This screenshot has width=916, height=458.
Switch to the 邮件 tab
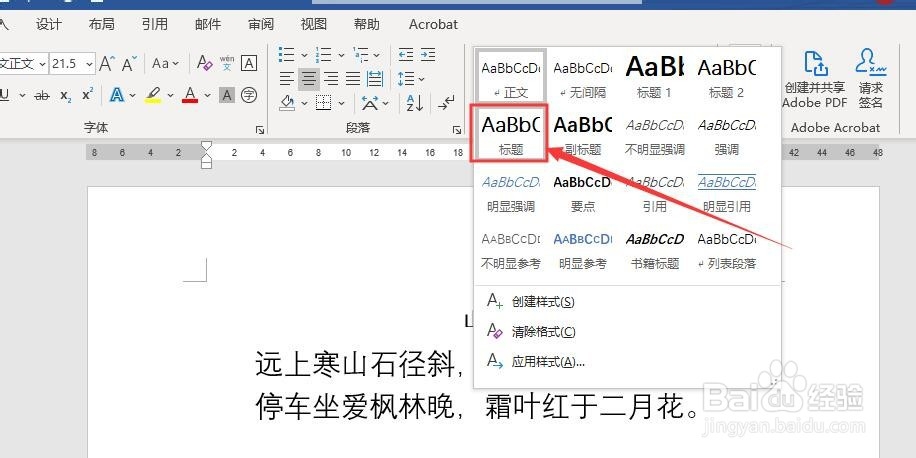[208, 24]
